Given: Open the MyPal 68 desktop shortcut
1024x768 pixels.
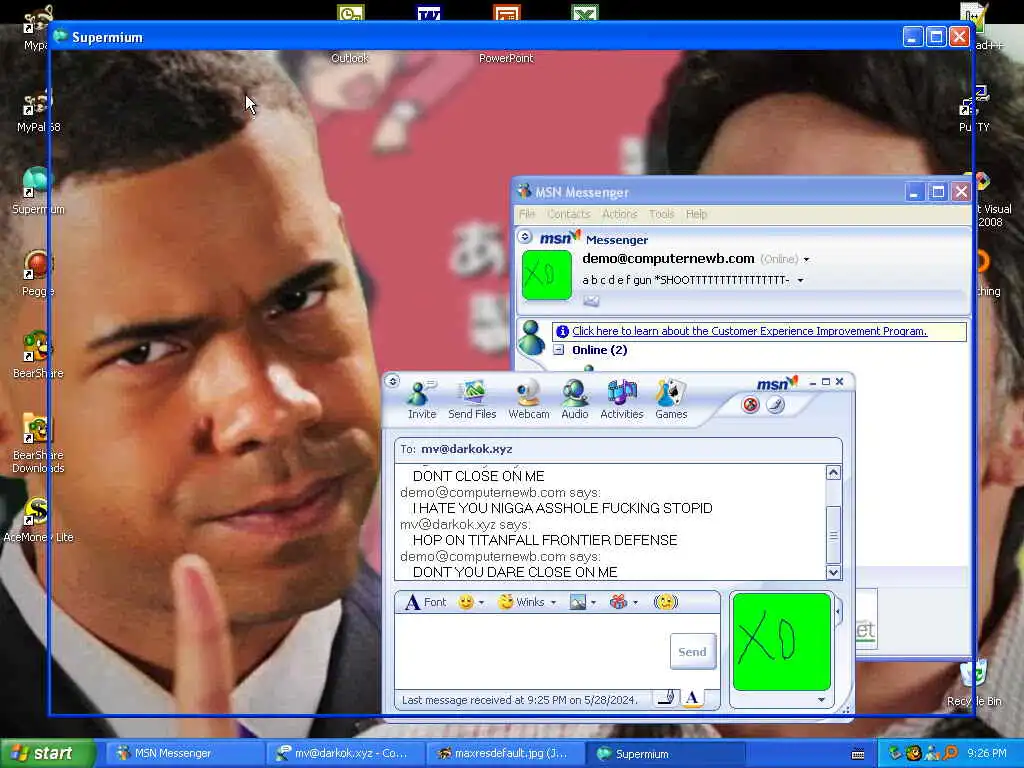Looking at the screenshot, I should 38,112.
